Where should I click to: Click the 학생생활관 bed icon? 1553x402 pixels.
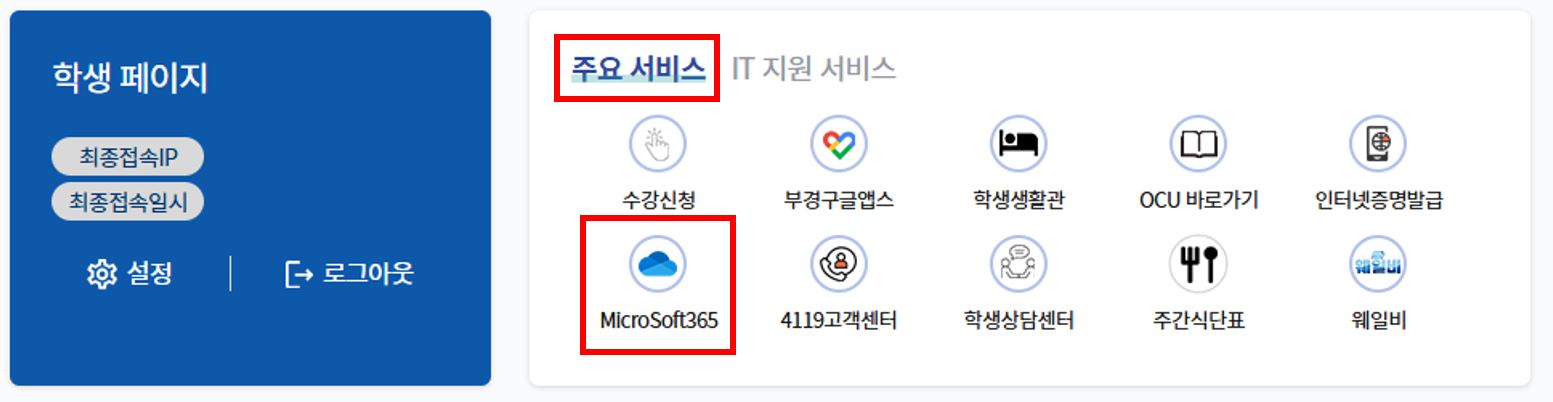(1018, 145)
